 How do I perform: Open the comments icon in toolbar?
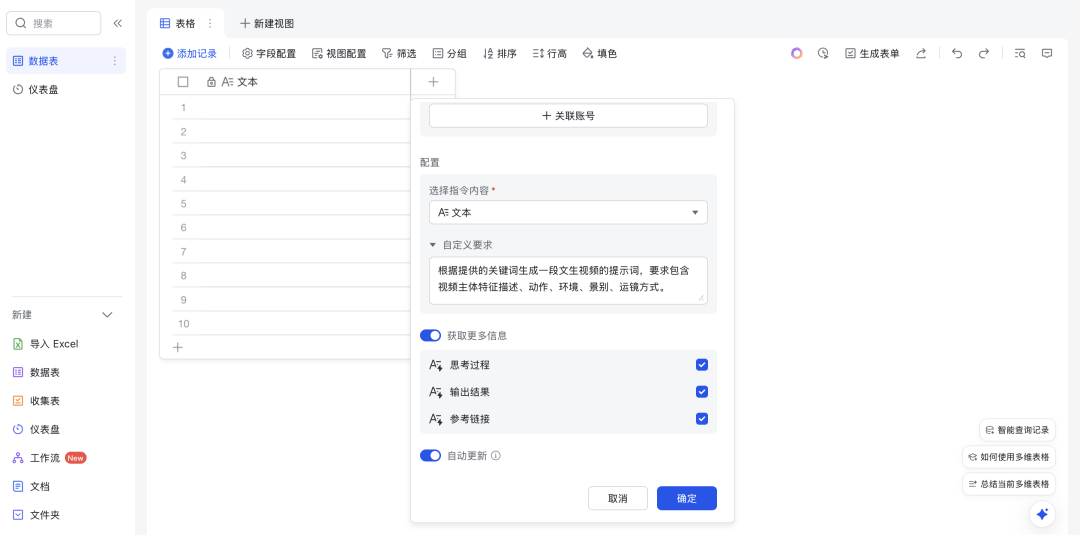pos(1047,53)
